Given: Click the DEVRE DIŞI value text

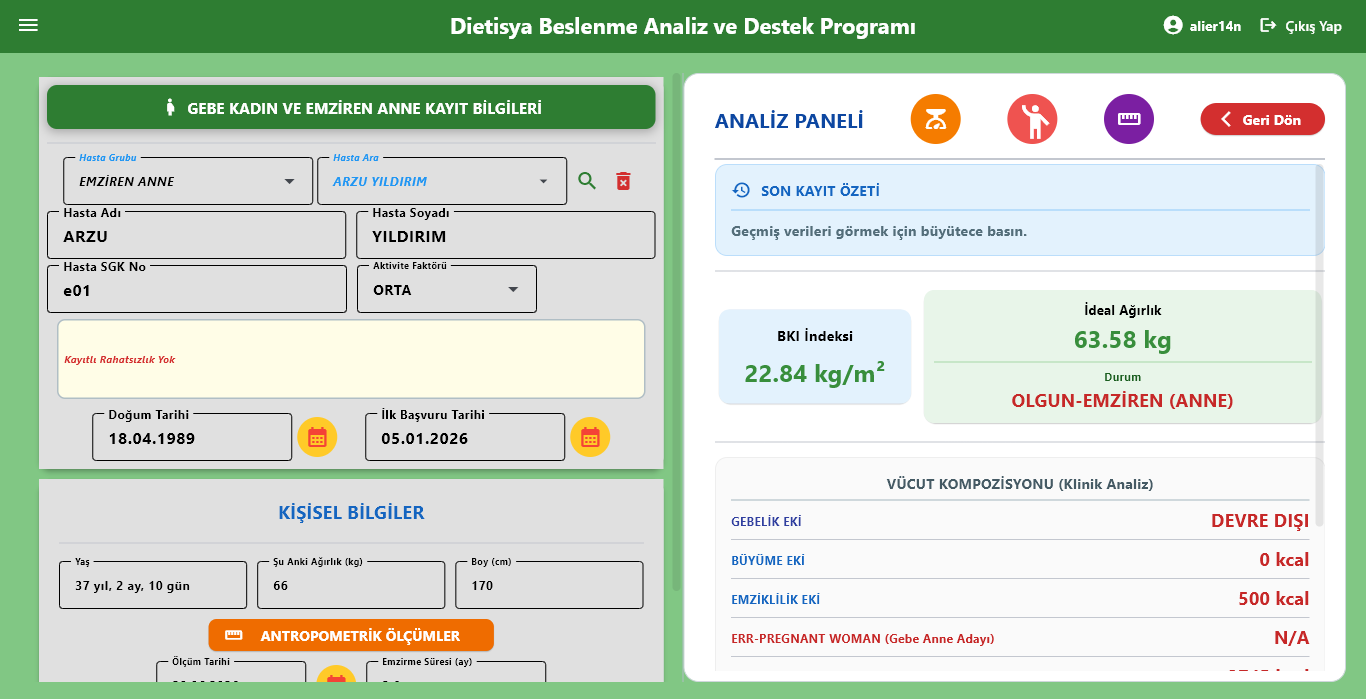Looking at the screenshot, I should click(1260, 521).
